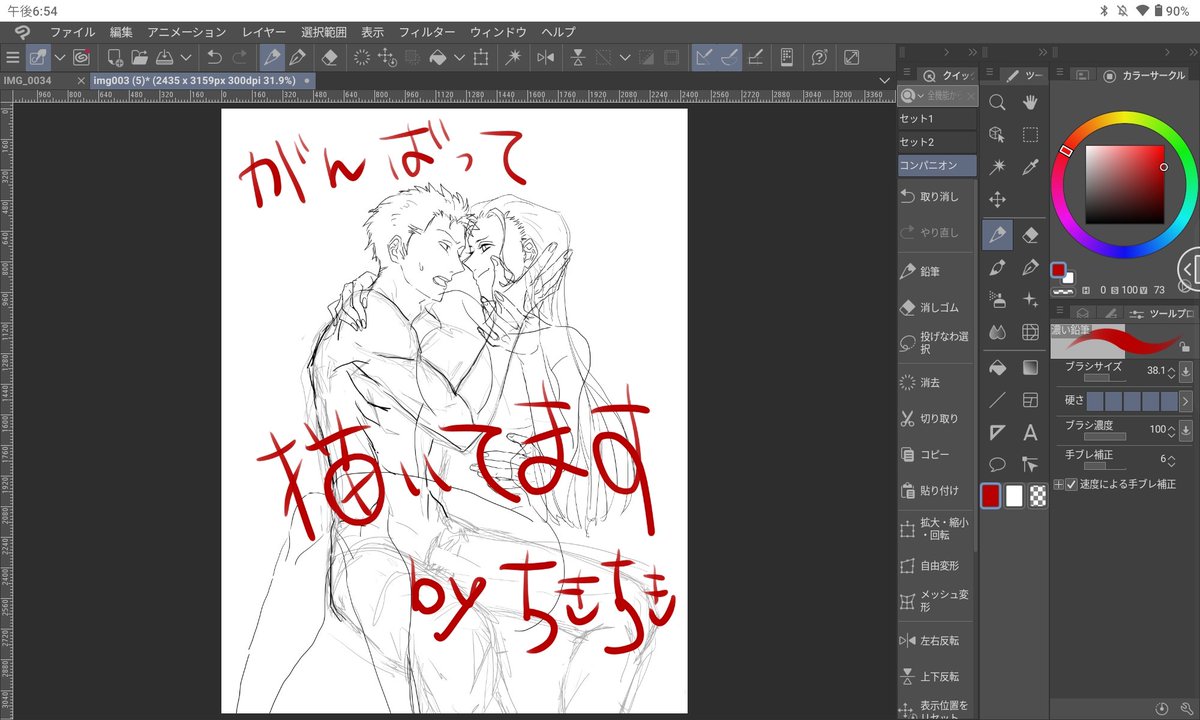This screenshot has height=720, width=1200.
Task: Open the フィルター menu
Action: [x=427, y=32]
